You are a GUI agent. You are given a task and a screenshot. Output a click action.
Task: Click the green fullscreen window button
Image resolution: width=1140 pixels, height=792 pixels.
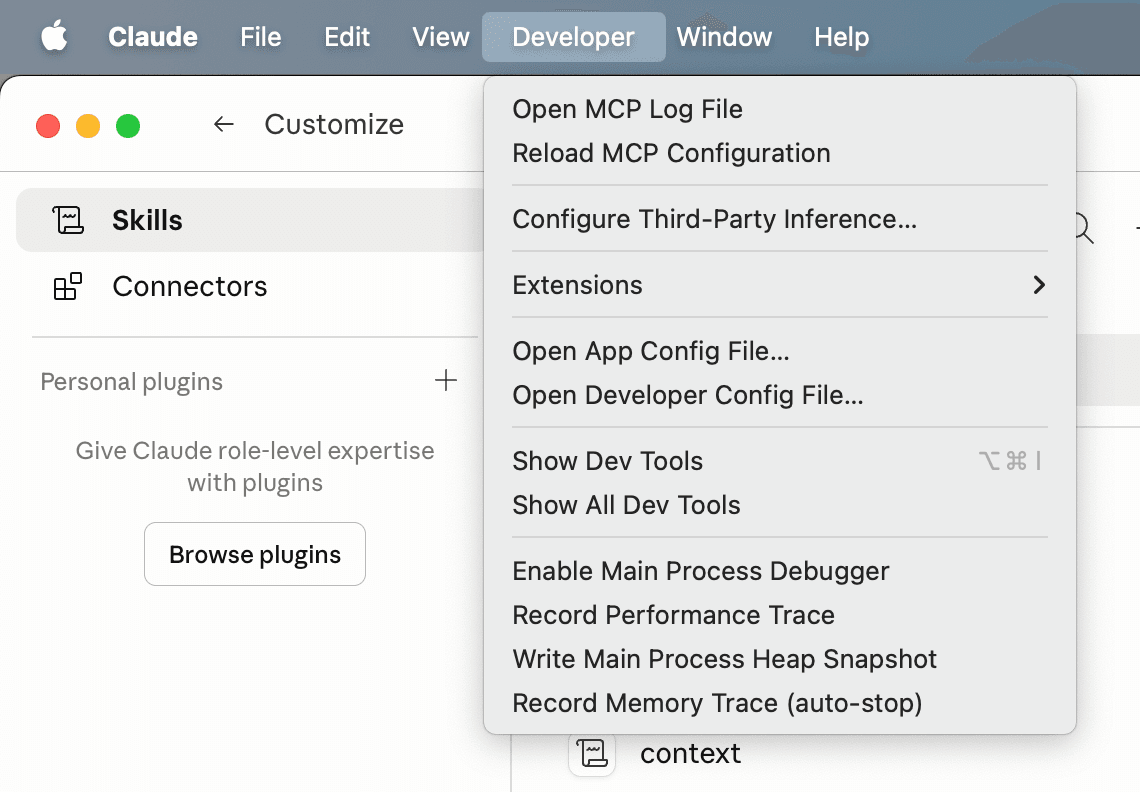click(x=128, y=126)
